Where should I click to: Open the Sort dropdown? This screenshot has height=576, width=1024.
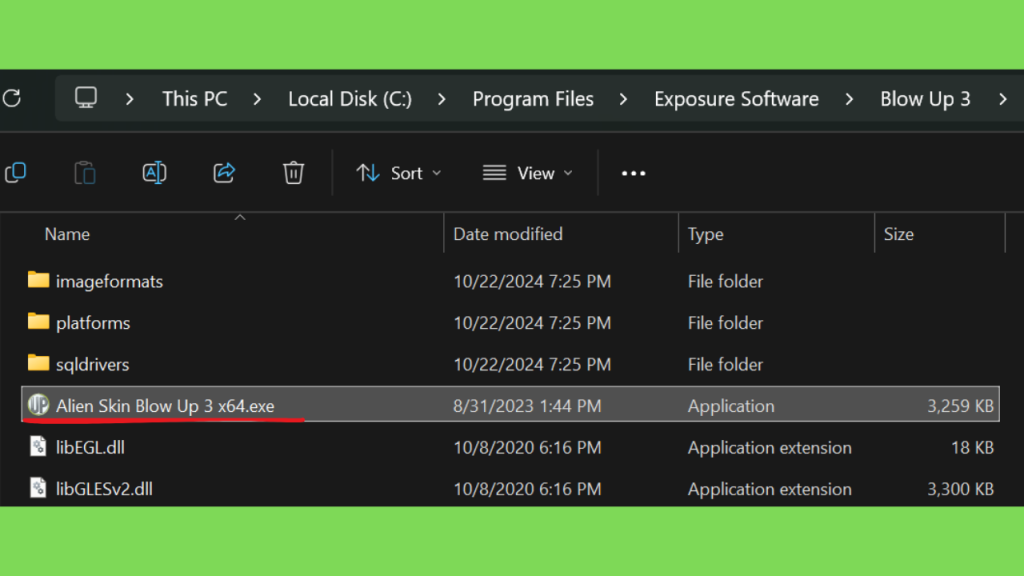click(x=399, y=173)
